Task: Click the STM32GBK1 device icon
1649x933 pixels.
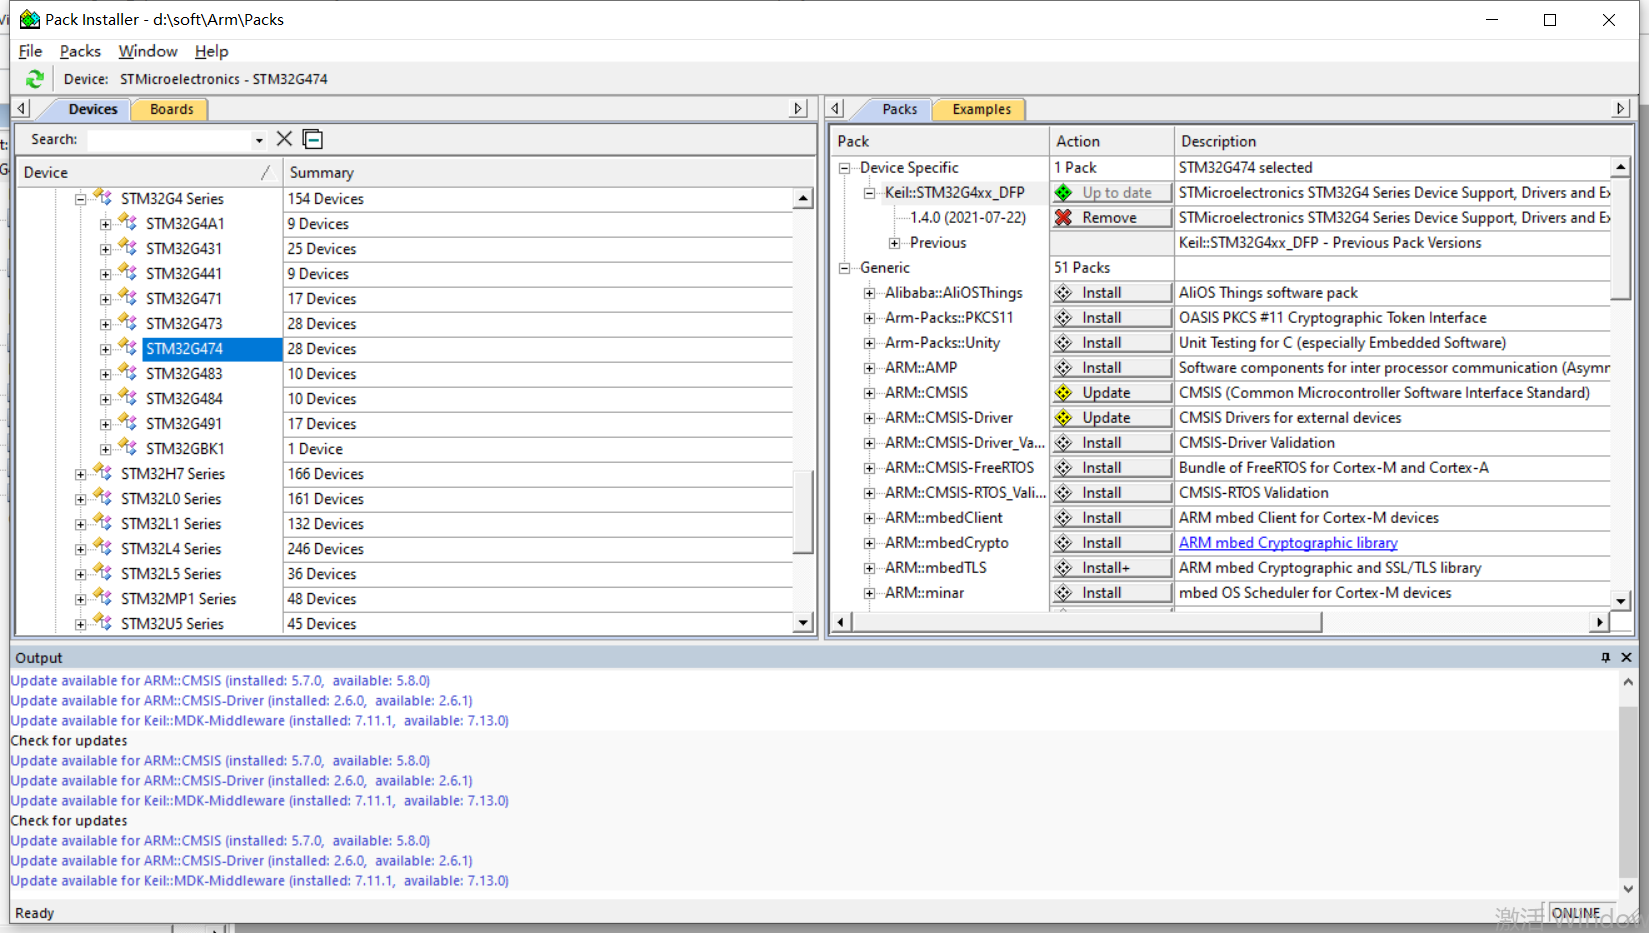Action: pos(127,447)
